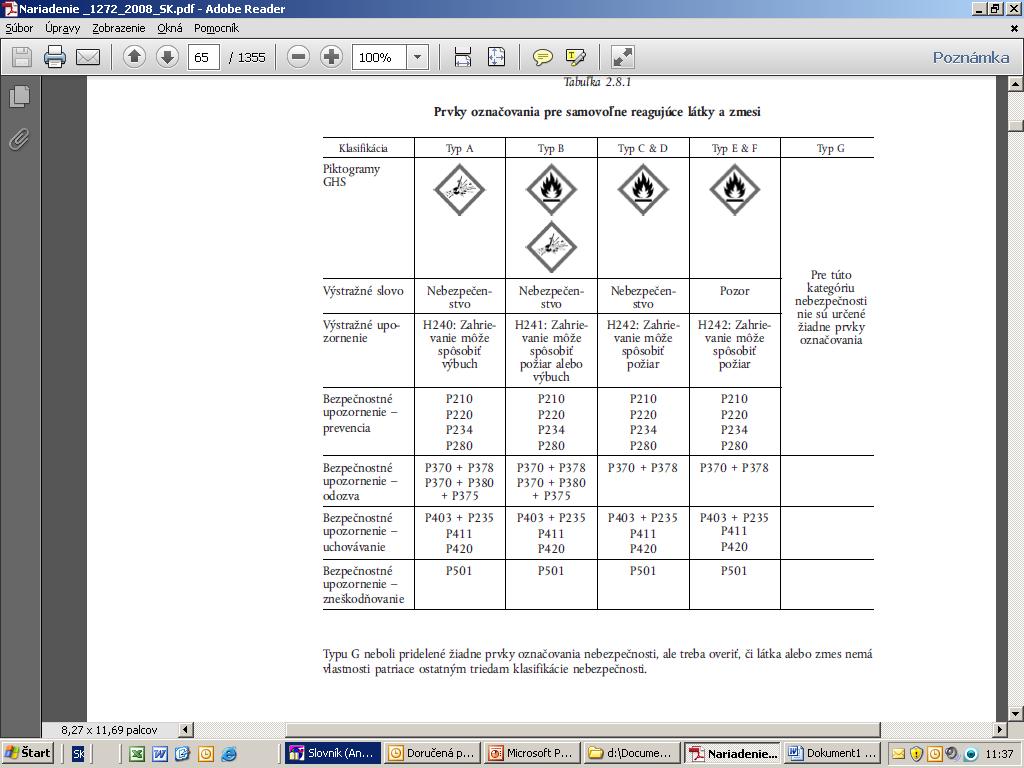Viewport: 1024px width, 768px height.
Task: Switch to read mode with the expand arrows icon
Action: [x=622, y=57]
